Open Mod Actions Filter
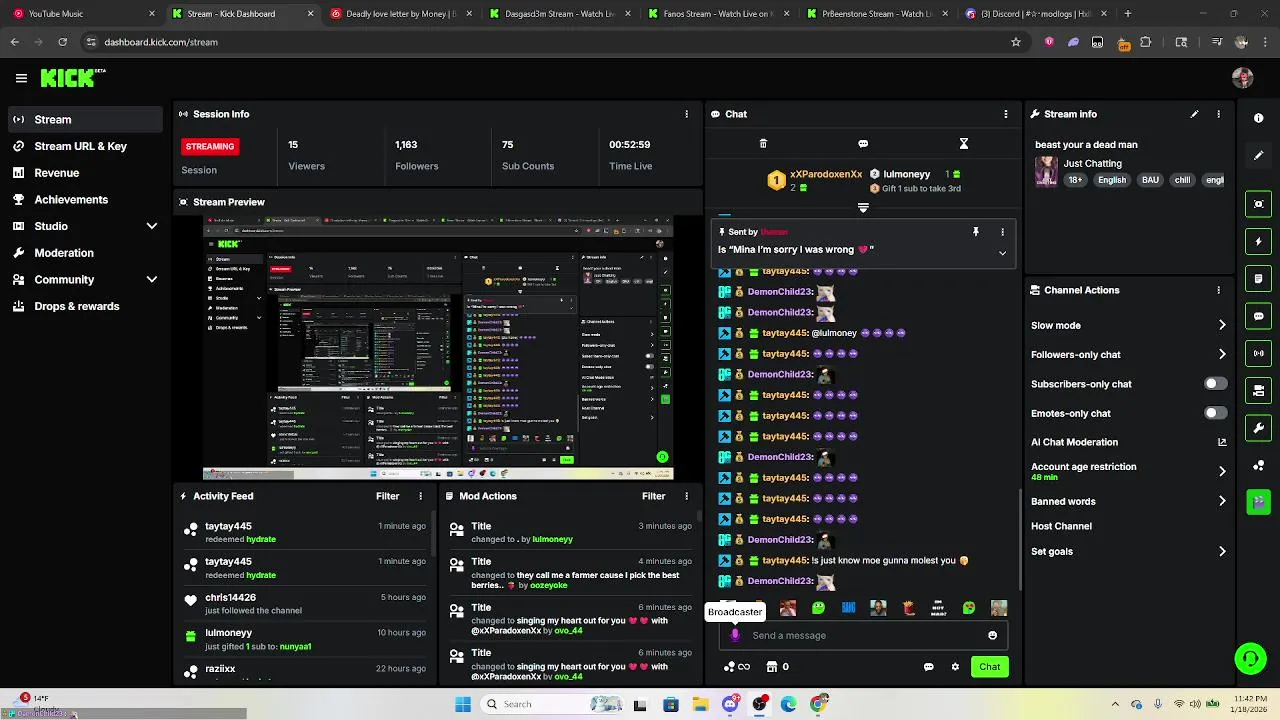Image resolution: width=1280 pixels, height=720 pixels. tap(653, 496)
